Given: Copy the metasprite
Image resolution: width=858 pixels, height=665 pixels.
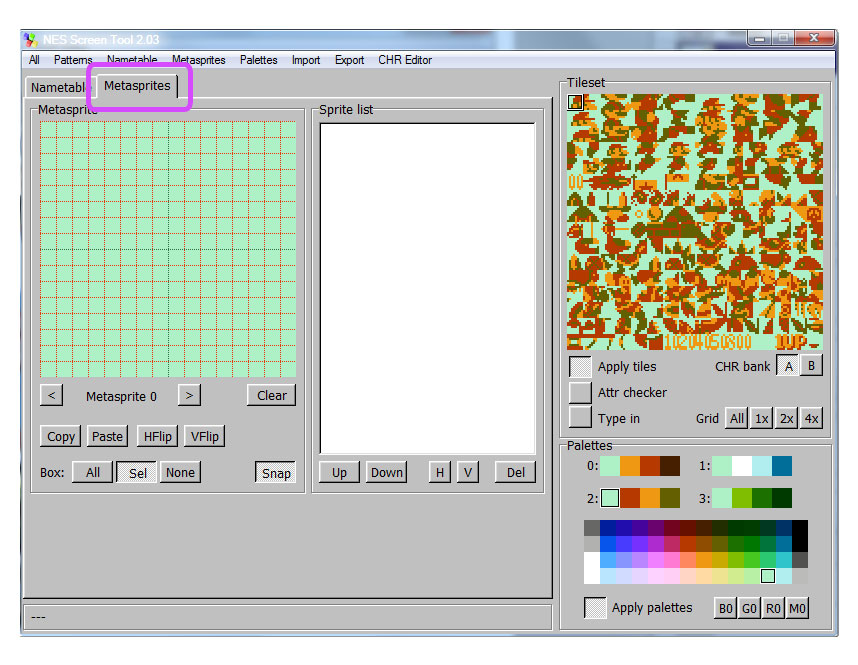Looking at the screenshot, I should pos(61,436).
